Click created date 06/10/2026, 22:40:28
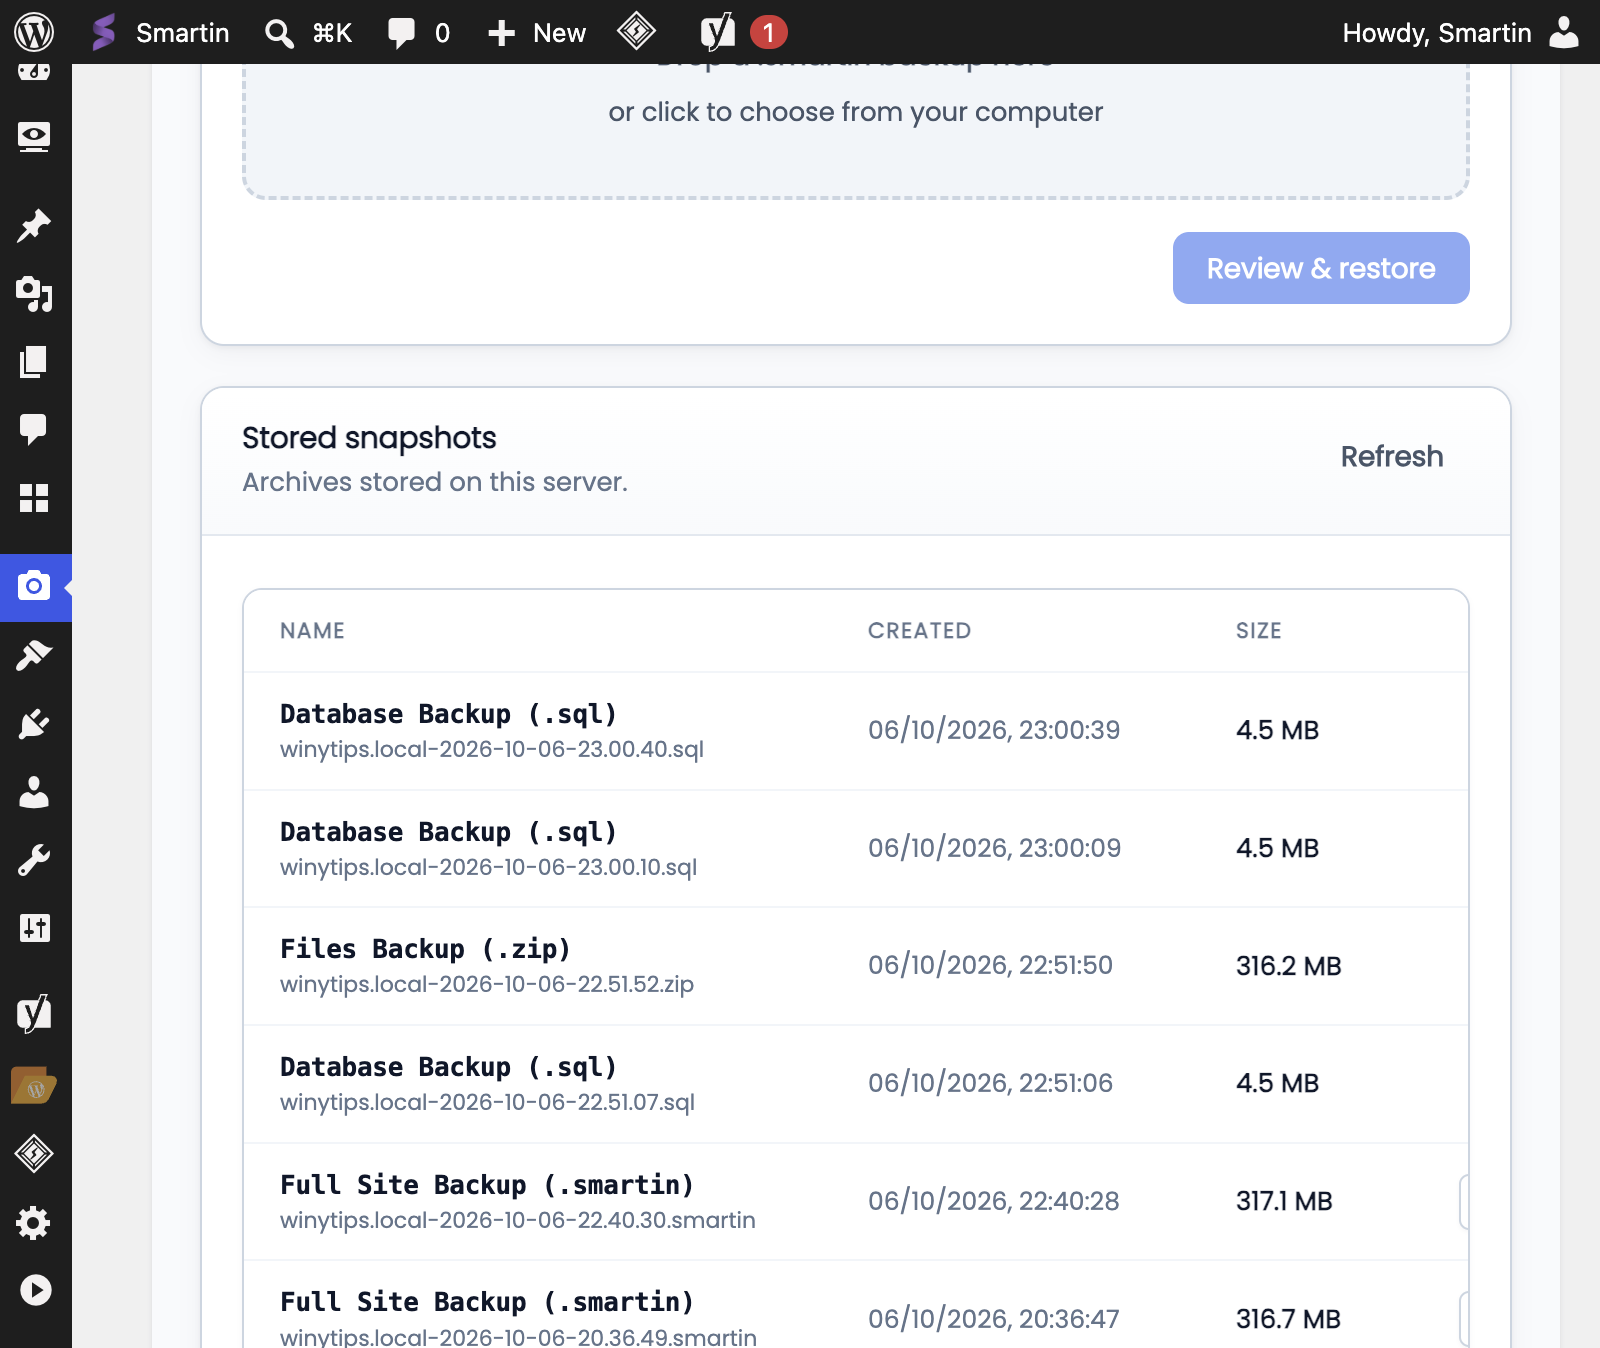Screen dimensions: 1600x1348 (x=993, y=1201)
